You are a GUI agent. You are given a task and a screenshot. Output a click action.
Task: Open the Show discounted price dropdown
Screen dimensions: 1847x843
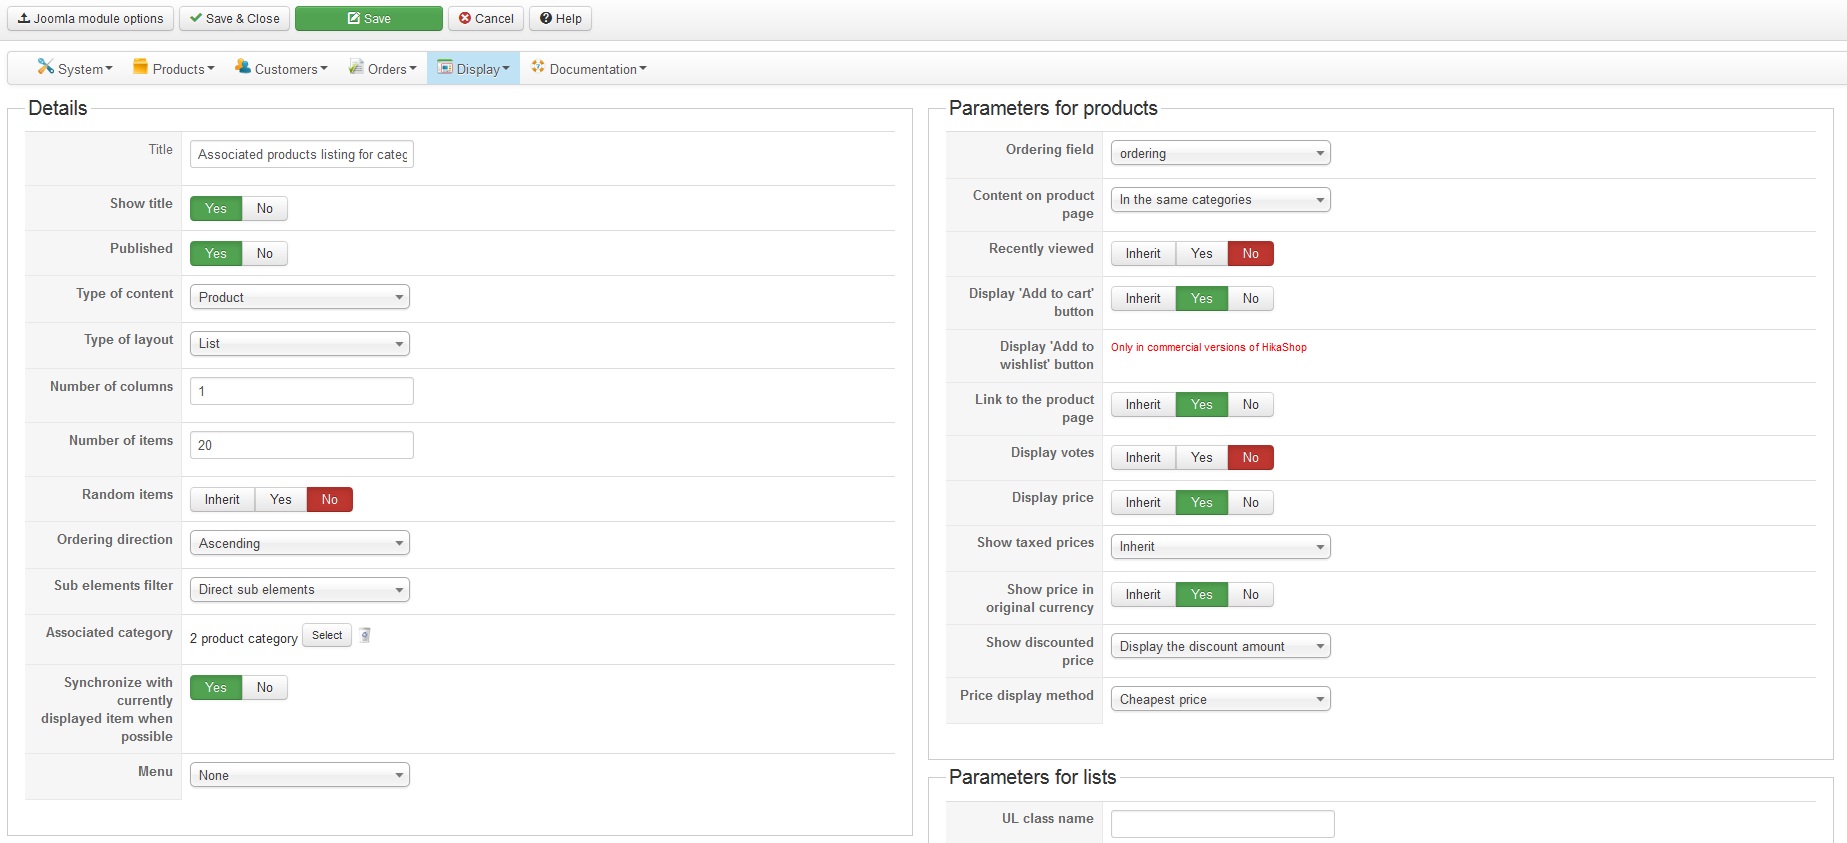(1221, 646)
